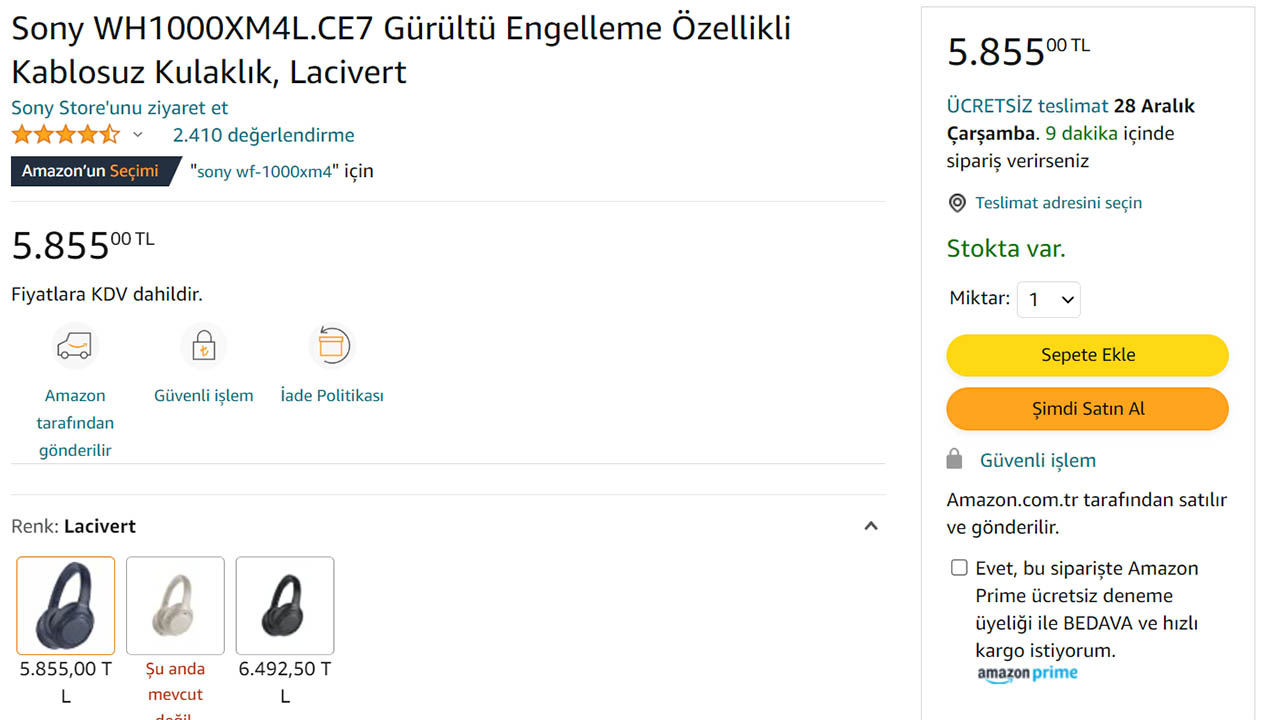Expand the star rating breakdown arrow
Viewport: 1280px width, 720px height.
pyautogui.click(x=138, y=135)
